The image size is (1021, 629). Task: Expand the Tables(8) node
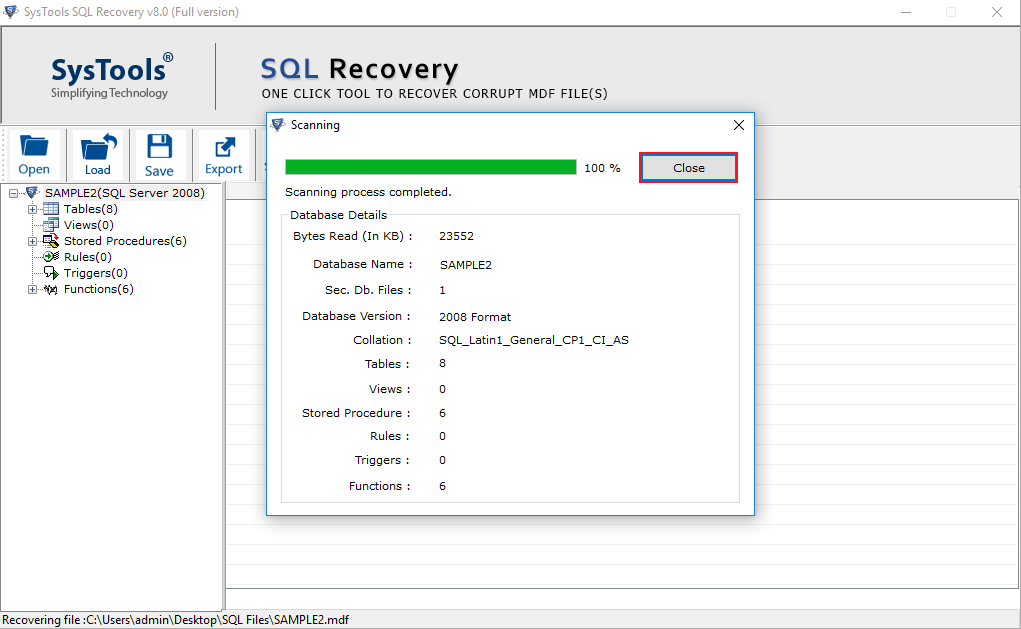(32, 210)
